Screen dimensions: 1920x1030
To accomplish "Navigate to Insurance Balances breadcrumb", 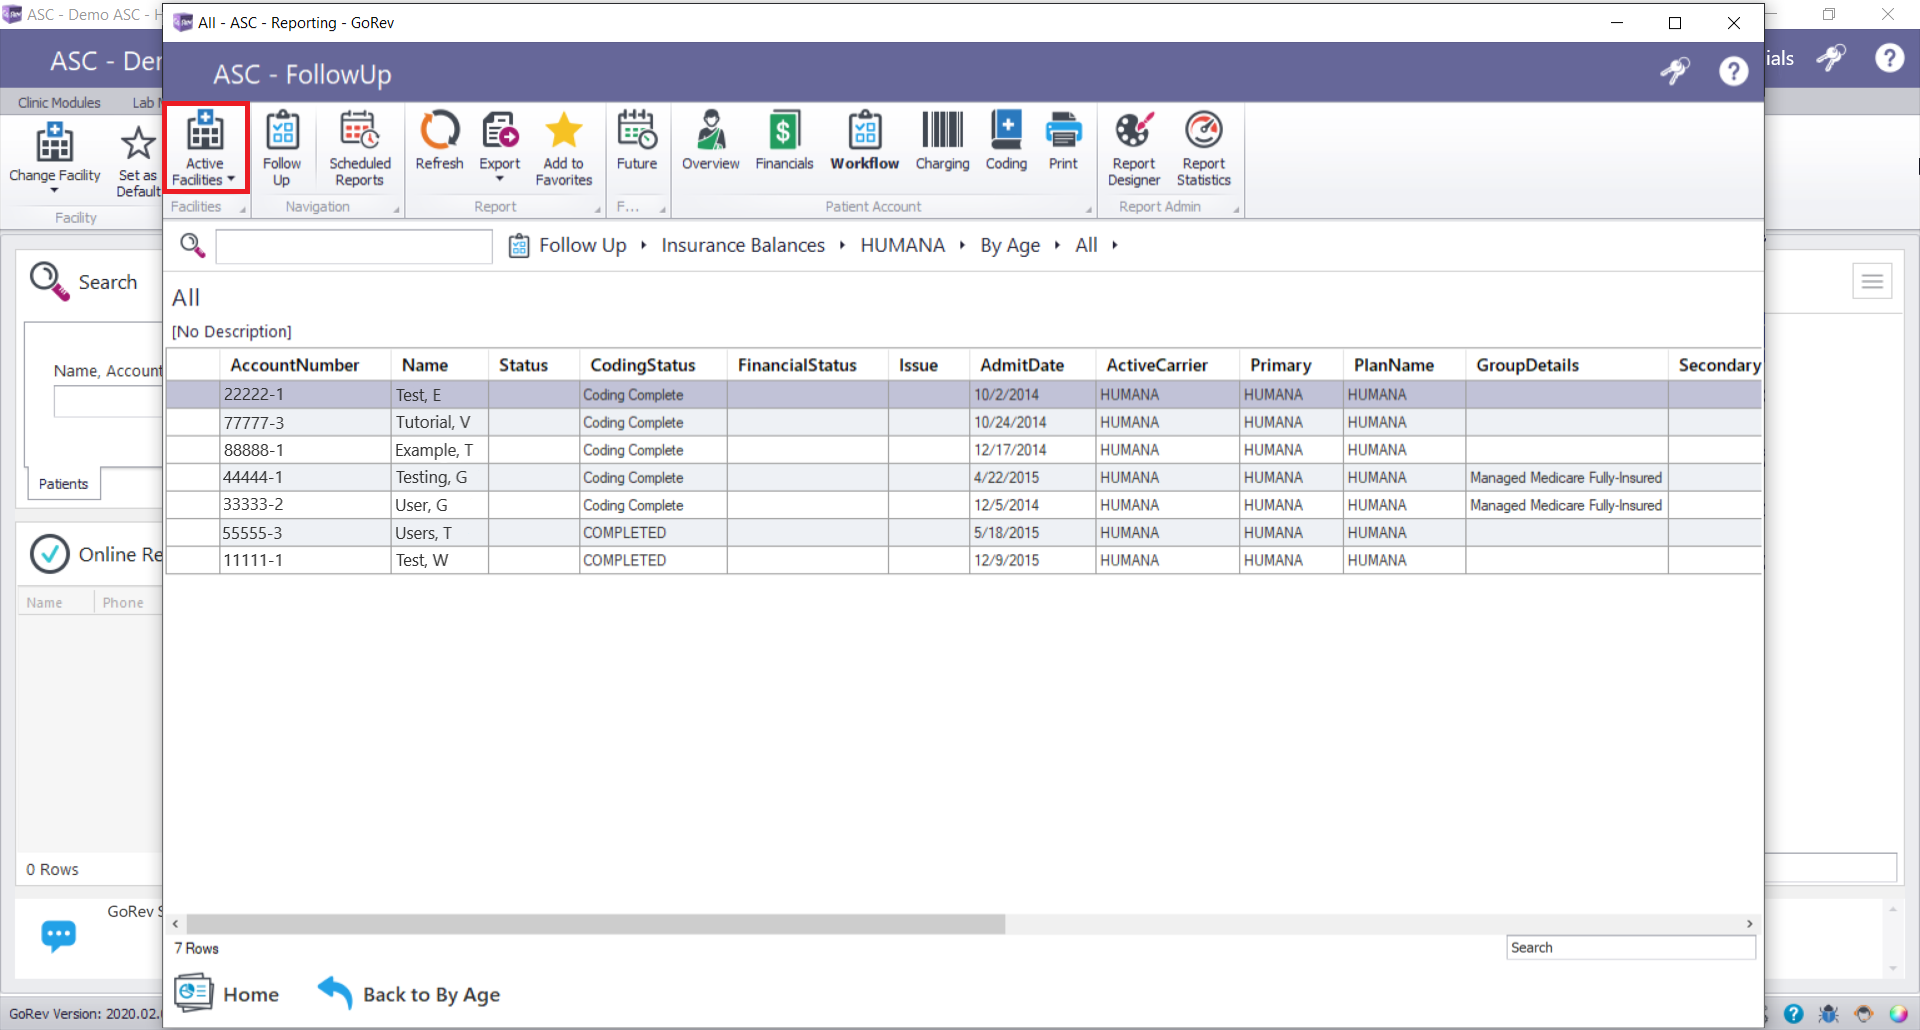I will tap(743, 245).
